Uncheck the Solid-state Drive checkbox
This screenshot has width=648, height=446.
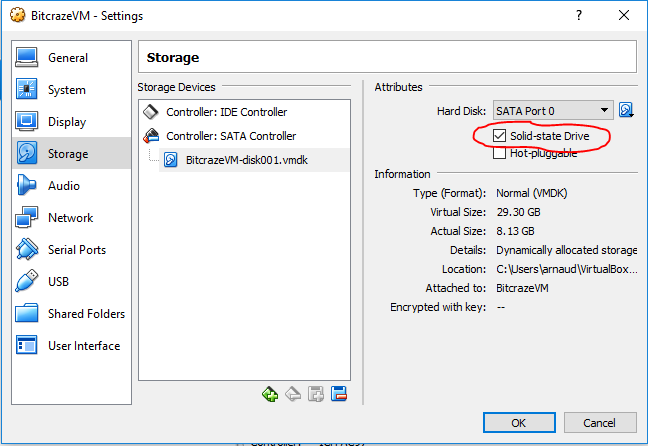[501, 134]
